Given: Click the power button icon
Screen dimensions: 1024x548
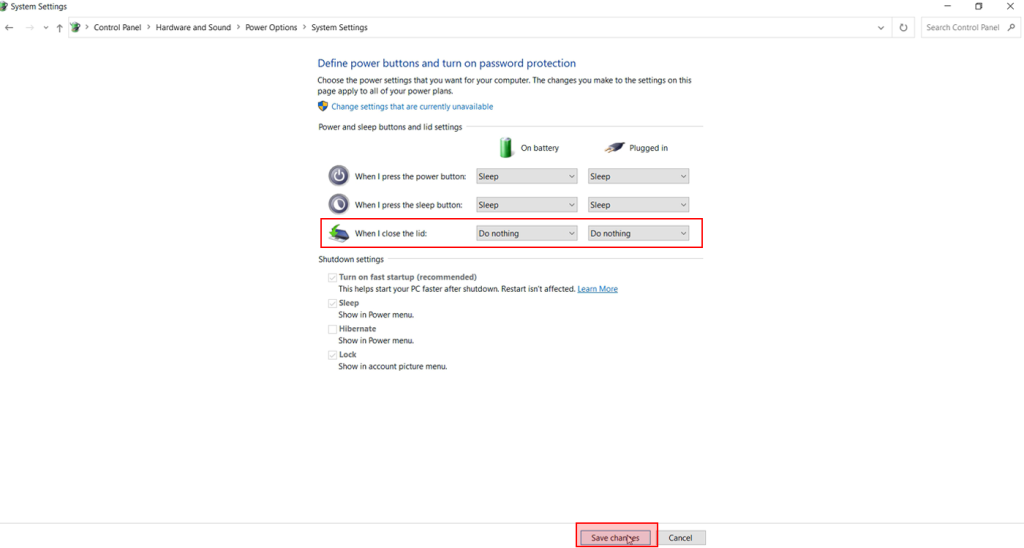Looking at the screenshot, I should (339, 176).
